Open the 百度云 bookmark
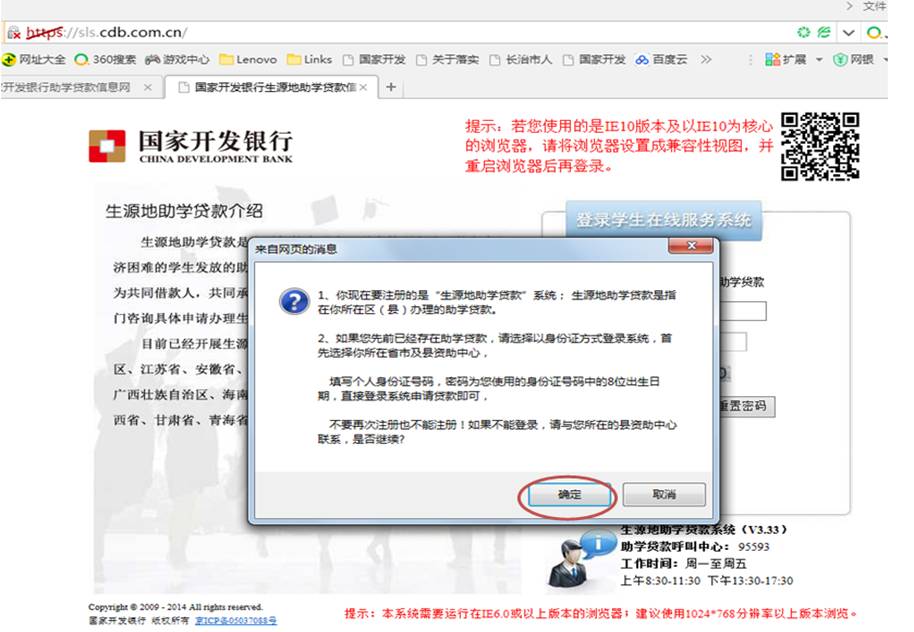The height and width of the screenshot is (632, 914). point(662,59)
